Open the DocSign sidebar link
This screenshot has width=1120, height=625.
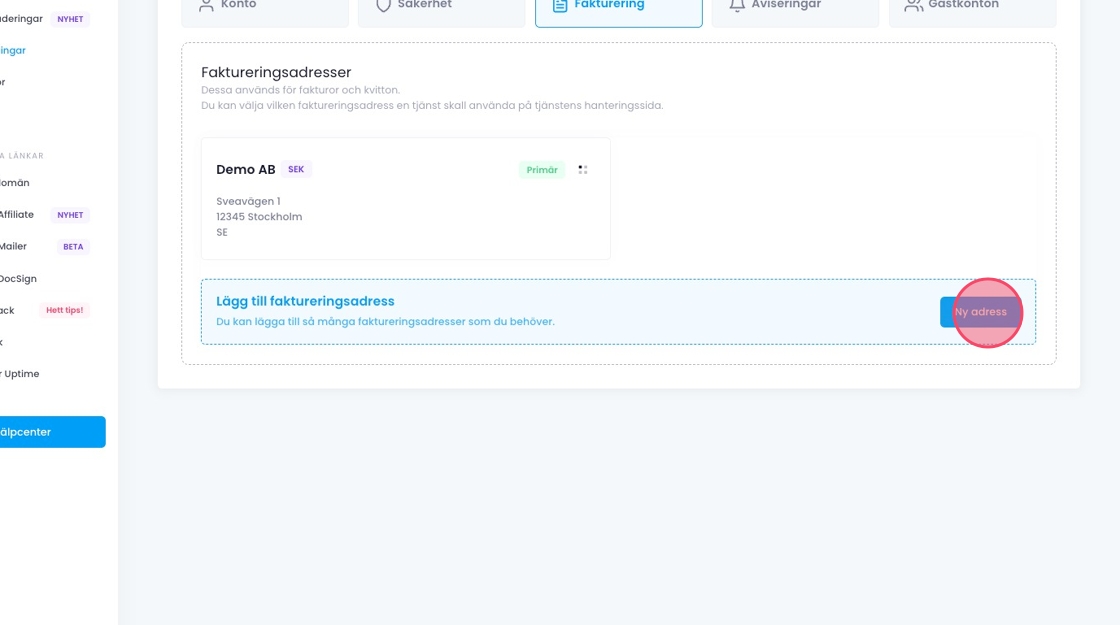18,279
